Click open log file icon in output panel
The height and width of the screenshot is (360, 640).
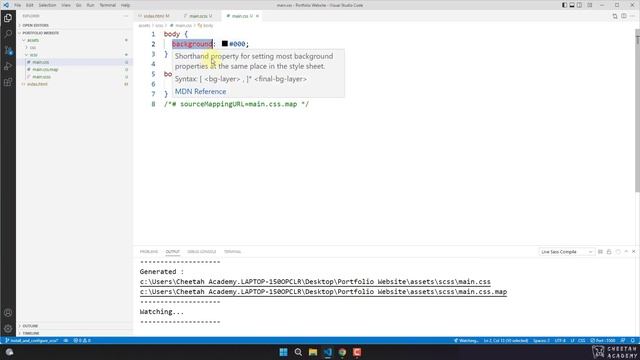(x=618, y=252)
